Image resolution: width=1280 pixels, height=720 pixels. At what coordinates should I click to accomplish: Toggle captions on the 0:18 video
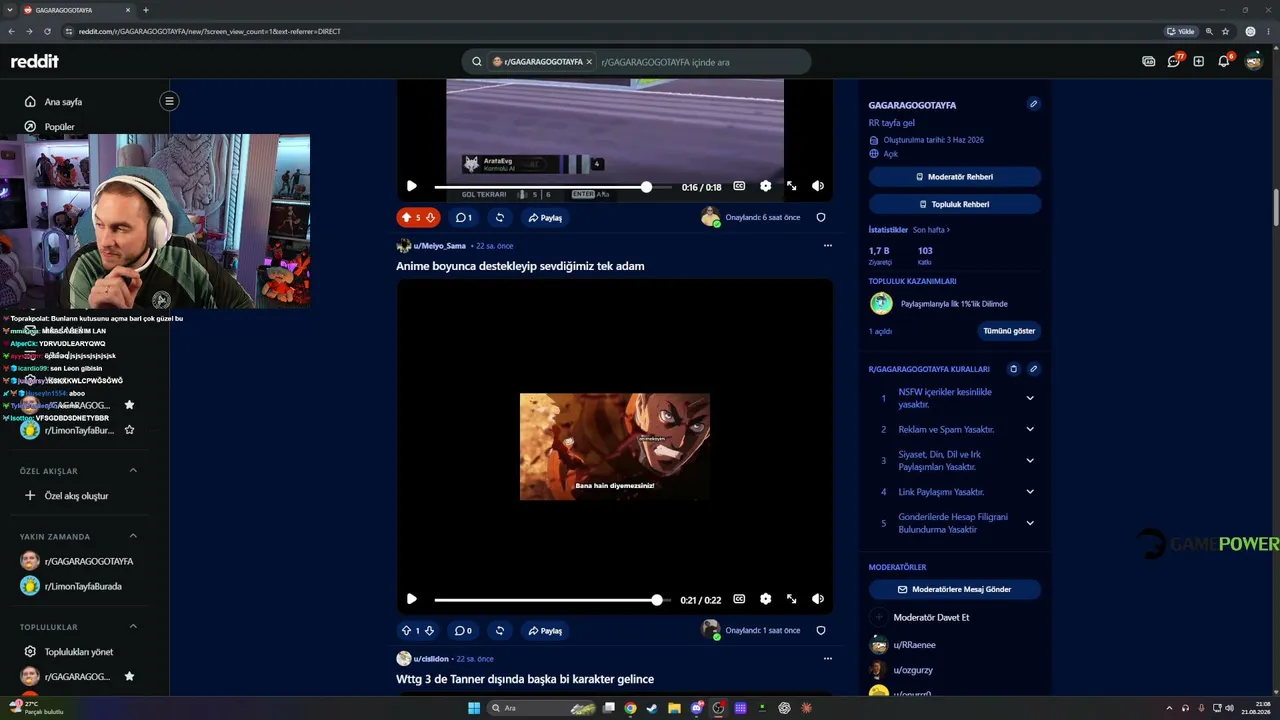tap(739, 186)
